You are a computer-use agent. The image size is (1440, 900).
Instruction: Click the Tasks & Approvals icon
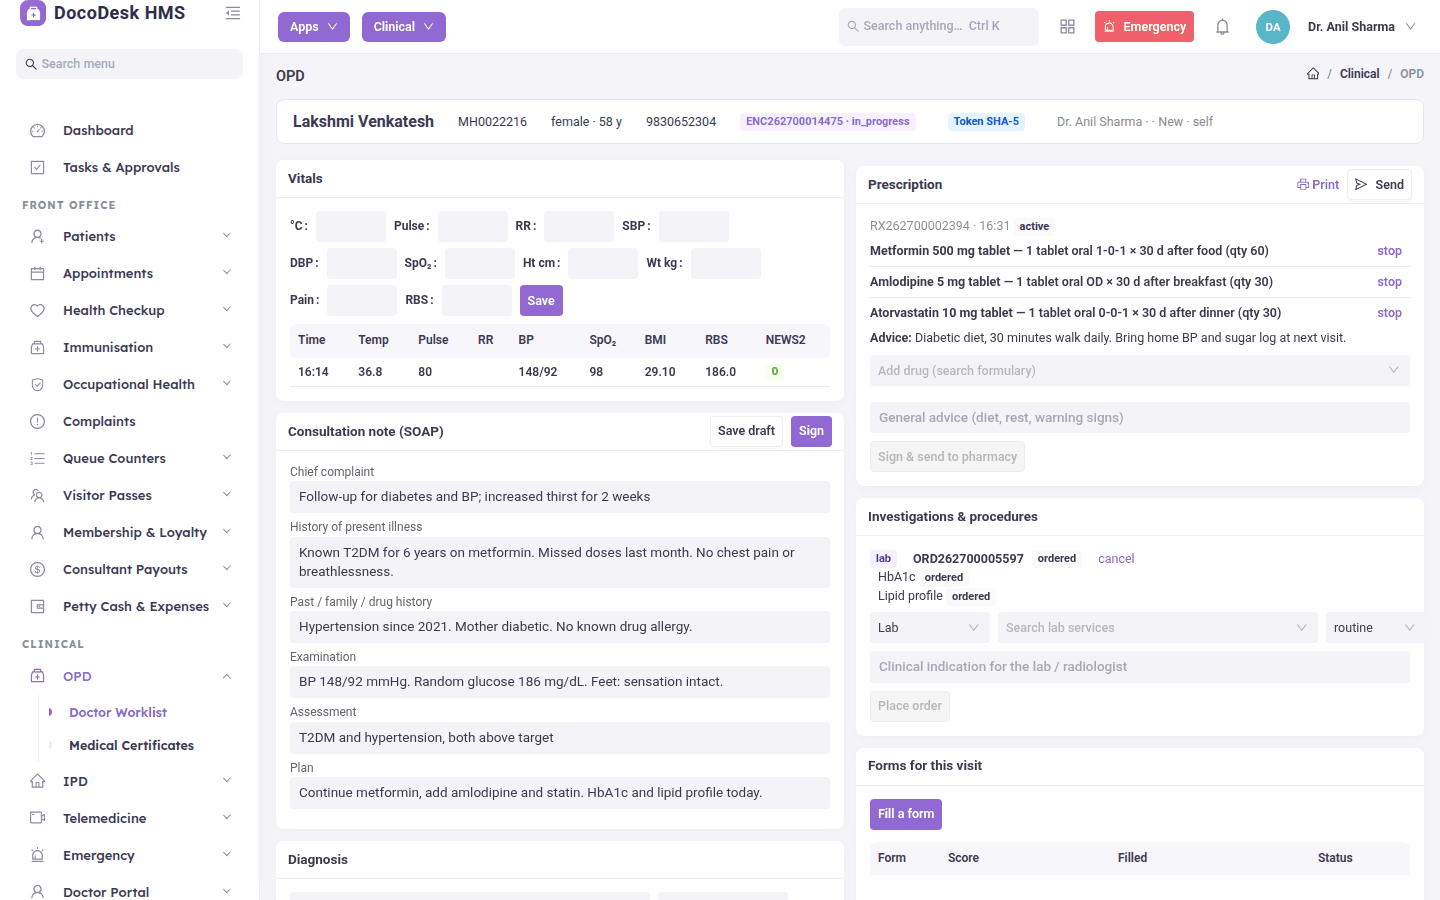(38, 168)
